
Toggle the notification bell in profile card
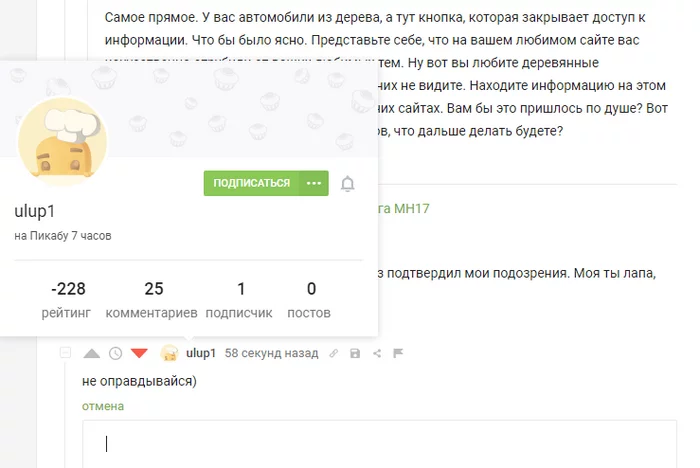pyautogui.click(x=347, y=184)
